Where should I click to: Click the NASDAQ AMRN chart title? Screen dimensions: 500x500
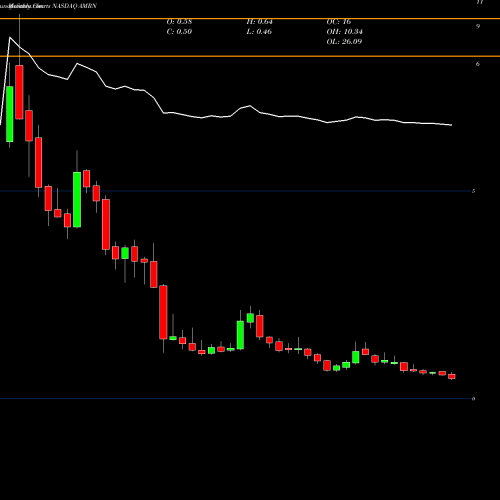tap(74, 6)
